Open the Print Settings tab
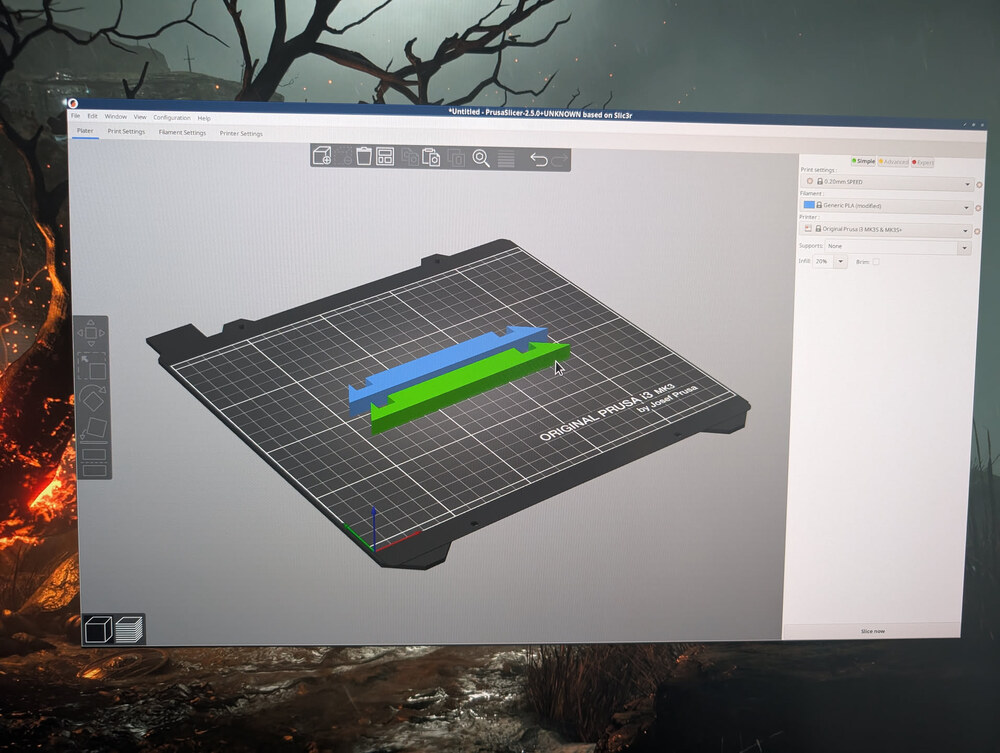The width and height of the screenshot is (1000, 753). [x=126, y=132]
